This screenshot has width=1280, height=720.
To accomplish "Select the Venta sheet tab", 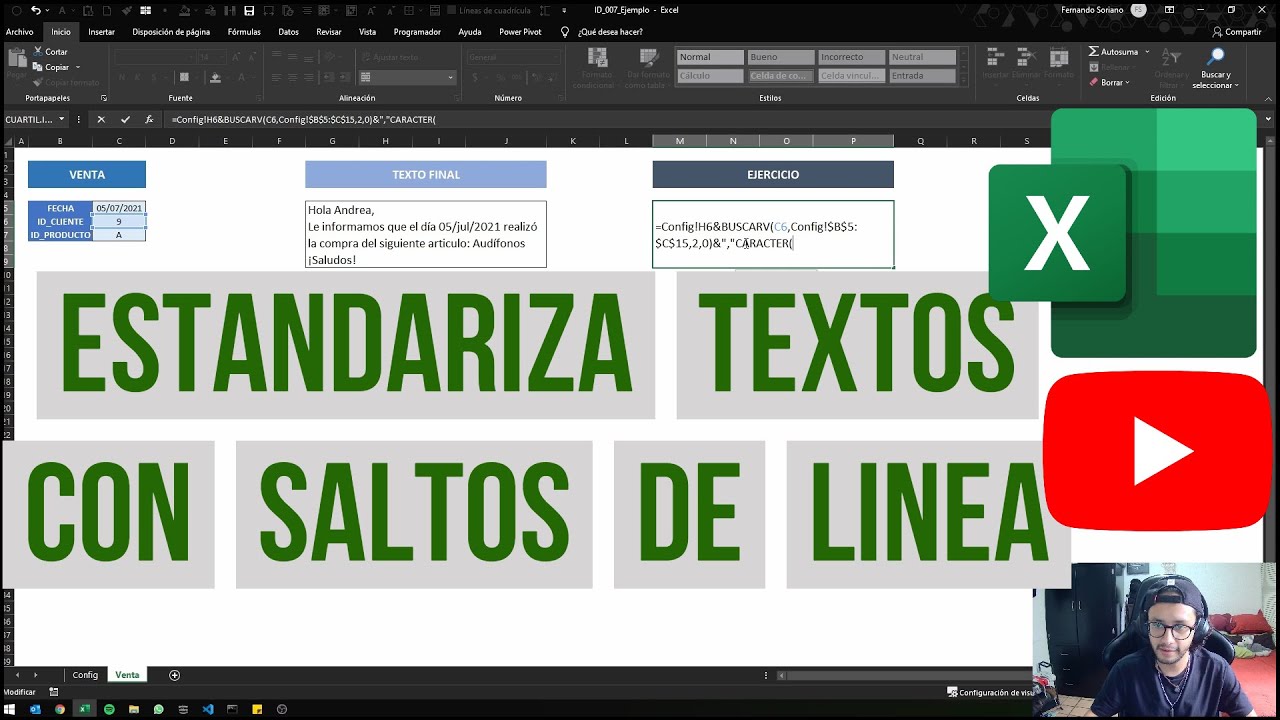I will tap(127, 675).
